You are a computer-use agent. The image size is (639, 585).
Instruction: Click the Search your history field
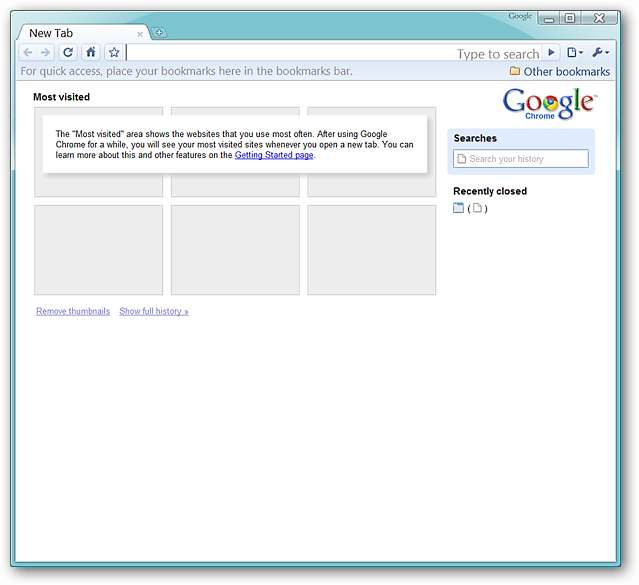[521, 159]
